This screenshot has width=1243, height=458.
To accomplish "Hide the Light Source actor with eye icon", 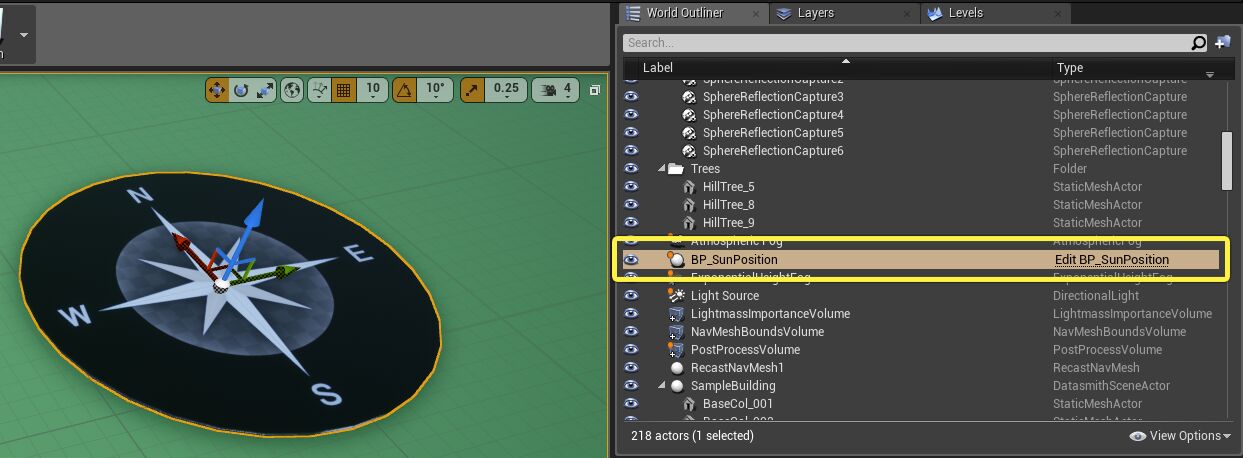I will 631,296.
